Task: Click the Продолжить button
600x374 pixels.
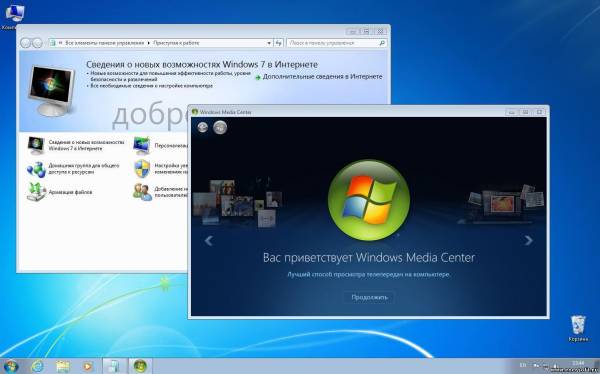Action: pyautogui.click(x=369, y=297)
